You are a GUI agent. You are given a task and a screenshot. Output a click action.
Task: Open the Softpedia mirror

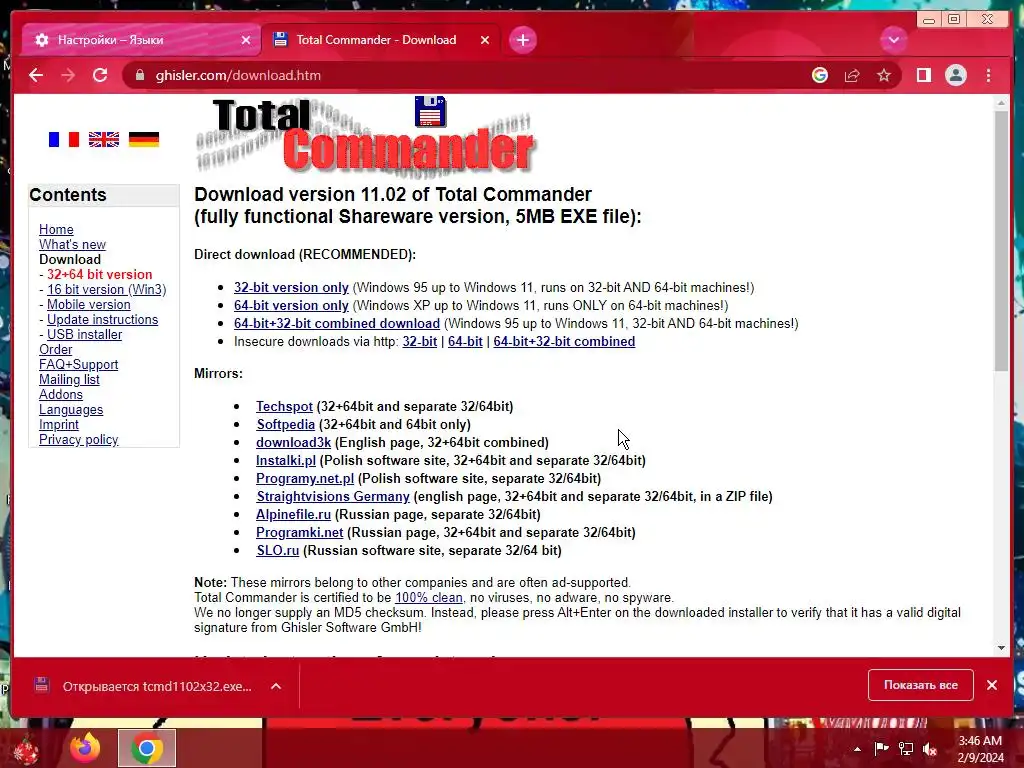[x=285, y=424]
